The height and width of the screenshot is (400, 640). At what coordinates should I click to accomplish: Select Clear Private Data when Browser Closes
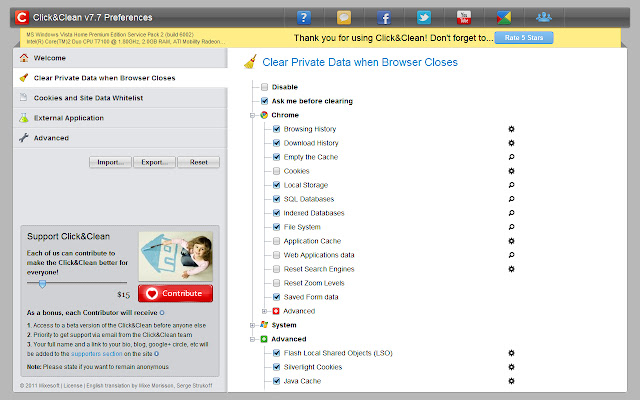pyautogui.click(x=120, y=78)
